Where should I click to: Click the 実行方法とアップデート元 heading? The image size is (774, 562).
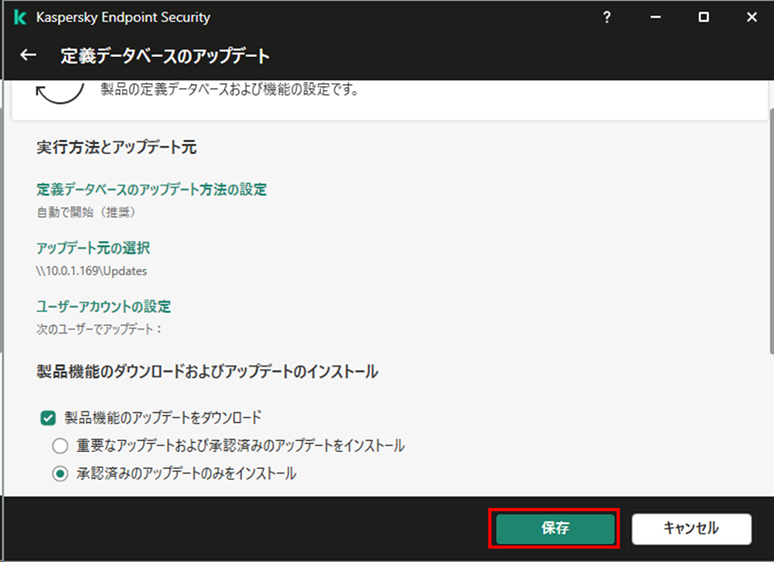(116, 147)
